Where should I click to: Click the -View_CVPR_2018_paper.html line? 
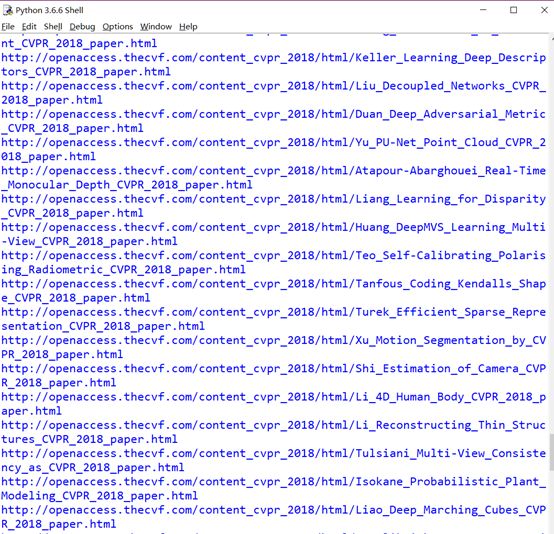(89, 241)
